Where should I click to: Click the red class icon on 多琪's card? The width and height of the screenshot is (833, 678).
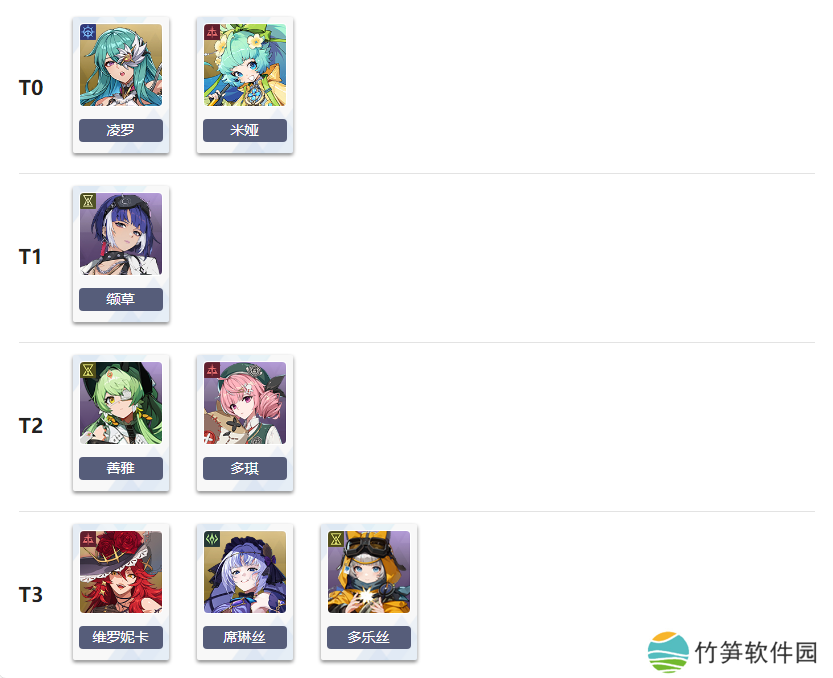coord(212,370)
